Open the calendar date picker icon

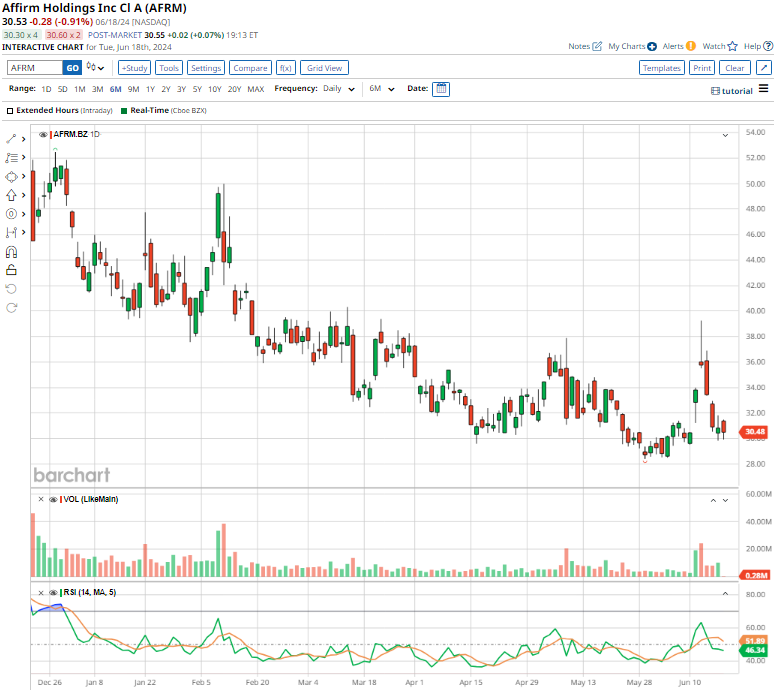441,89
